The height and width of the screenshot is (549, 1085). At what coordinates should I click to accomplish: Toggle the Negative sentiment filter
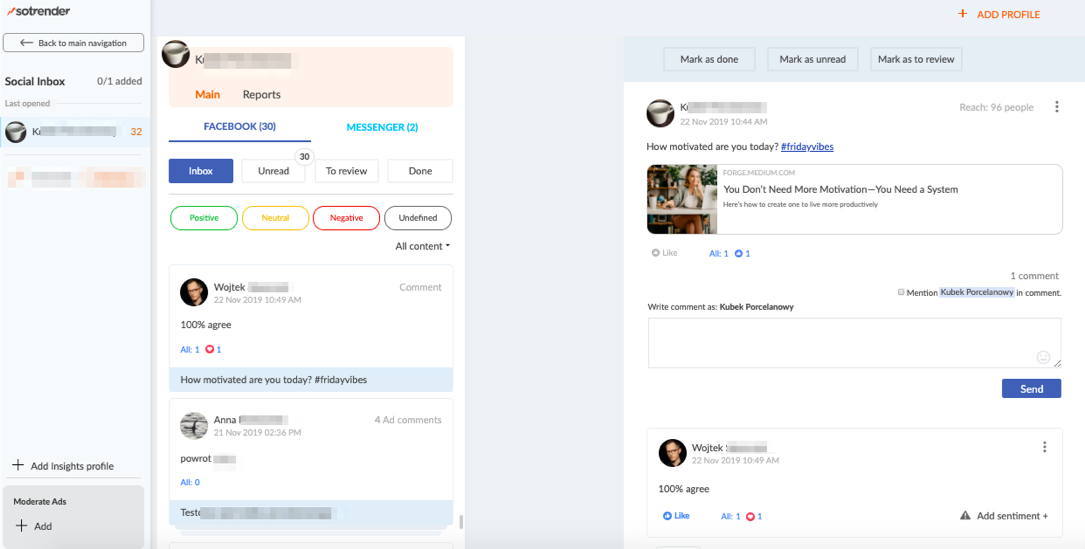(346, 218)
